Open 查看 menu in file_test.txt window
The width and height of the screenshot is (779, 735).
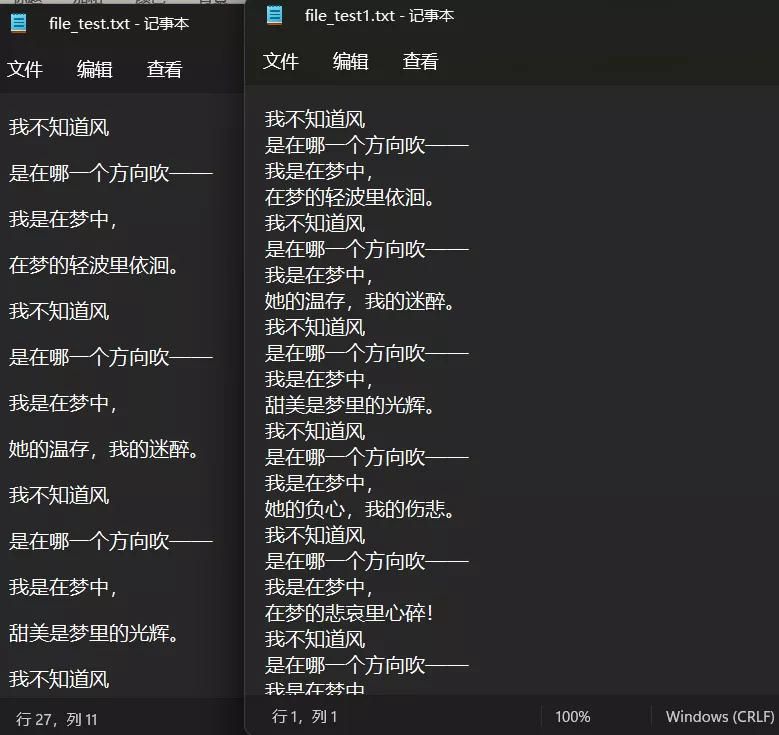[164, 69]
